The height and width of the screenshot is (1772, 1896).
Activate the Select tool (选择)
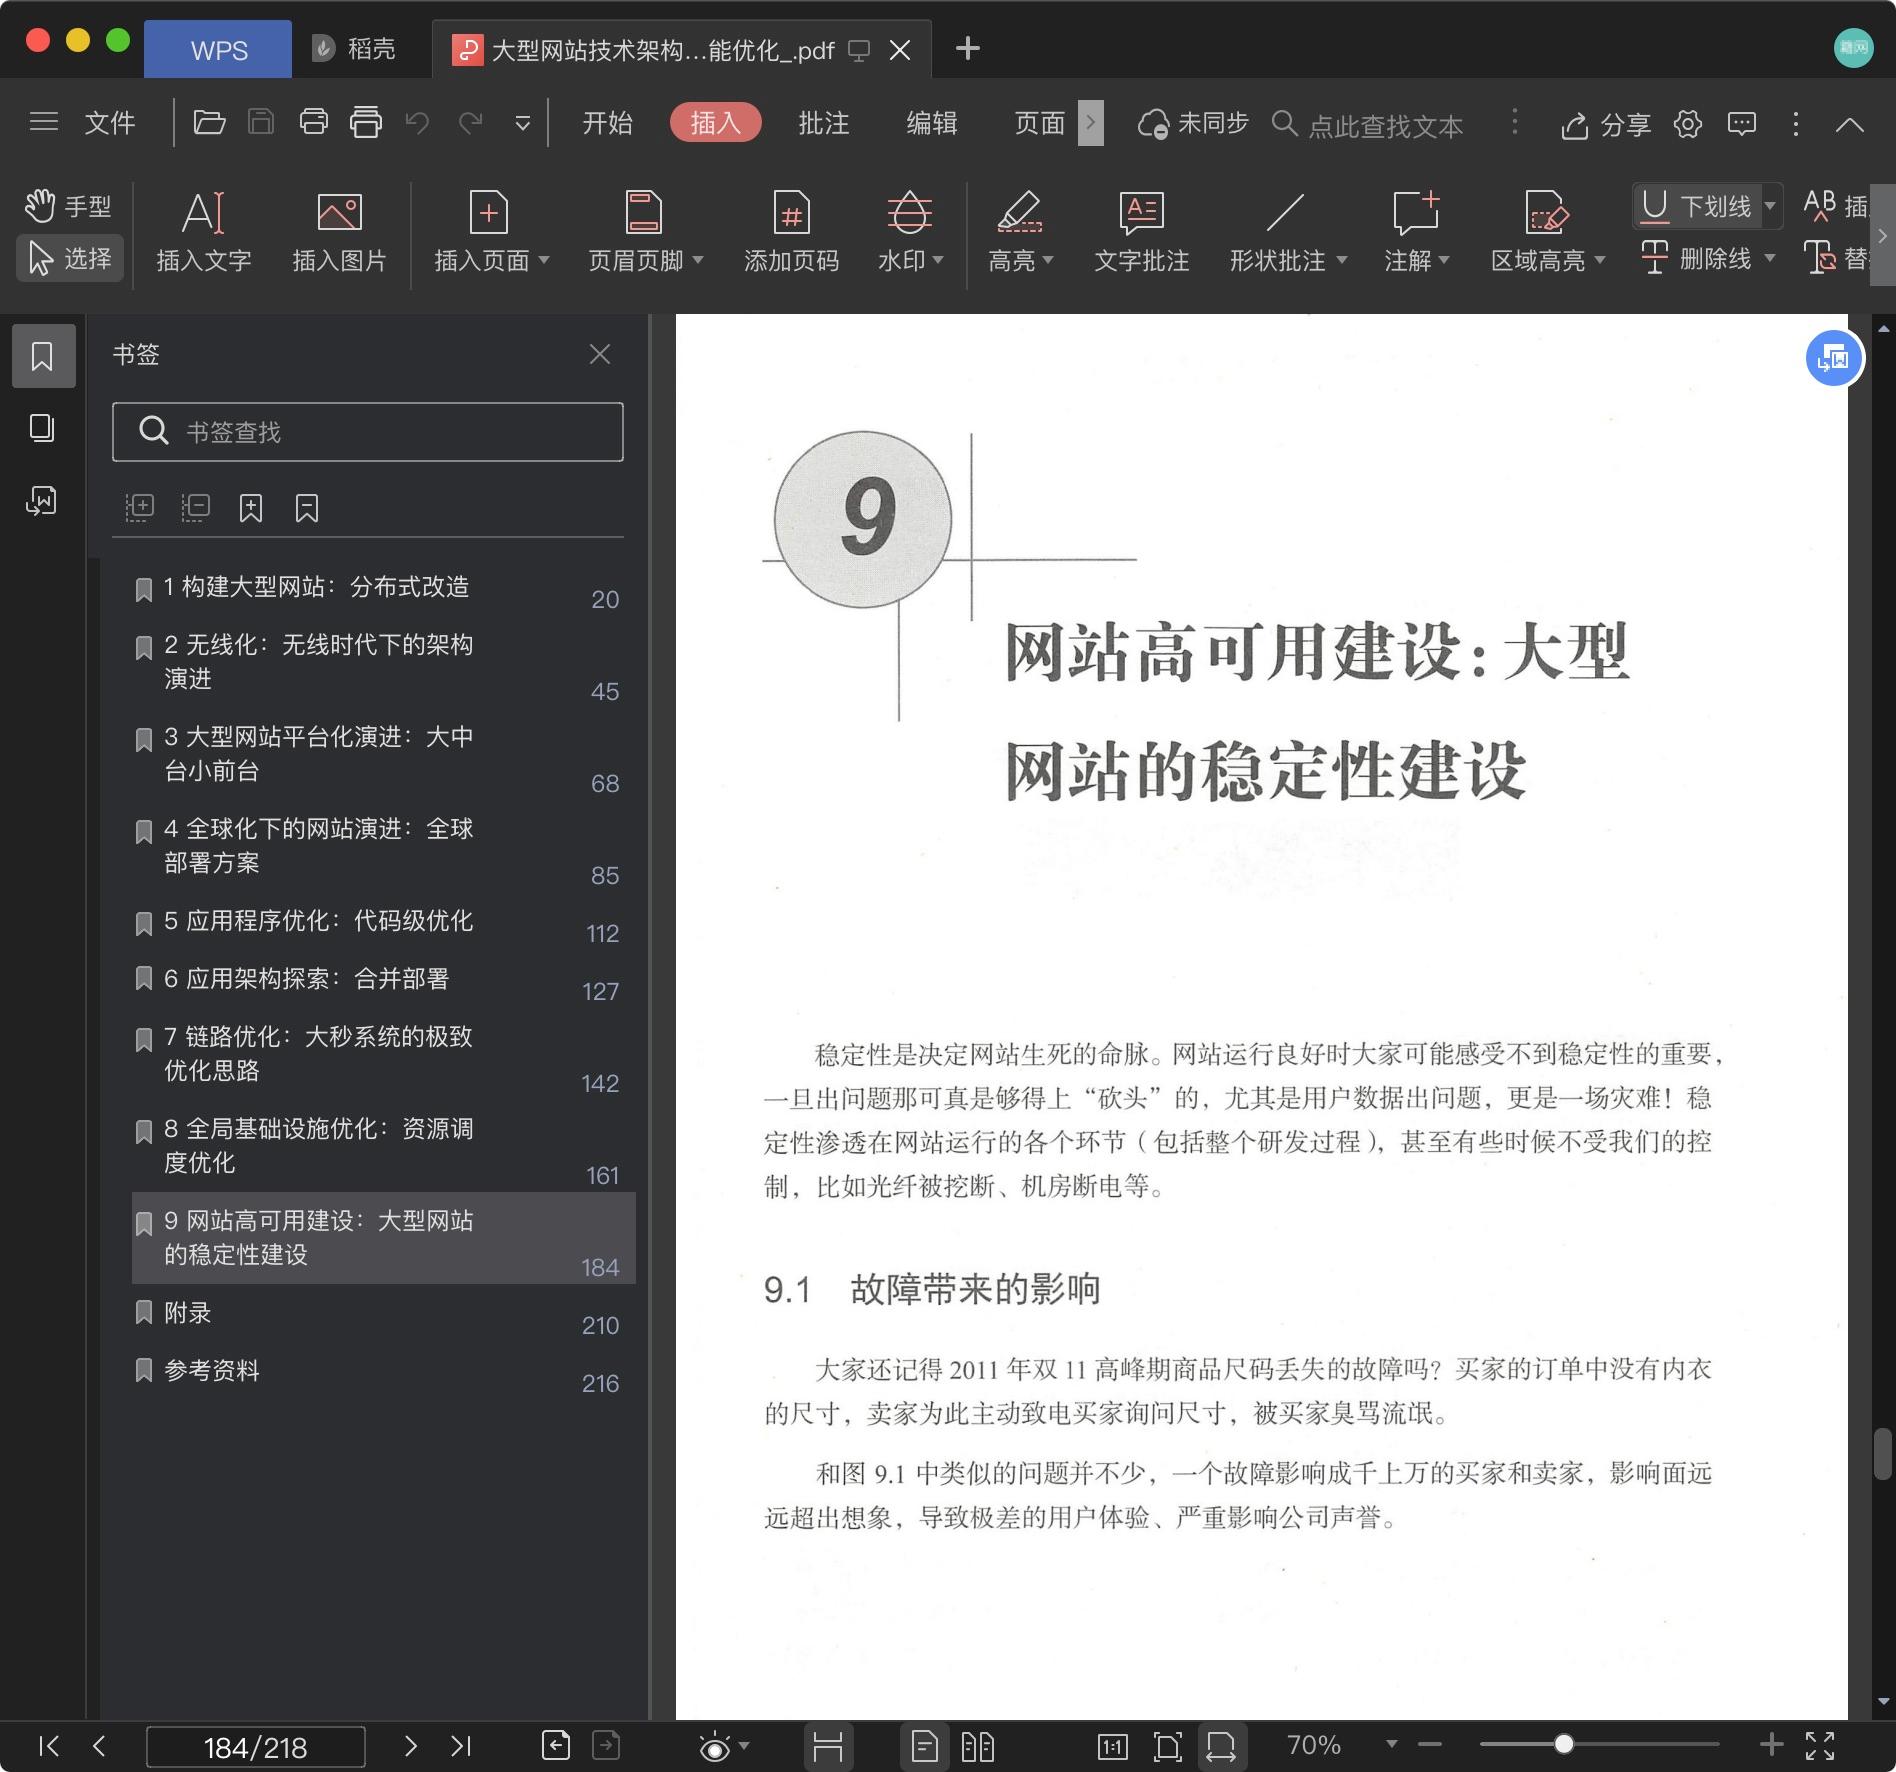click(70, 258)
